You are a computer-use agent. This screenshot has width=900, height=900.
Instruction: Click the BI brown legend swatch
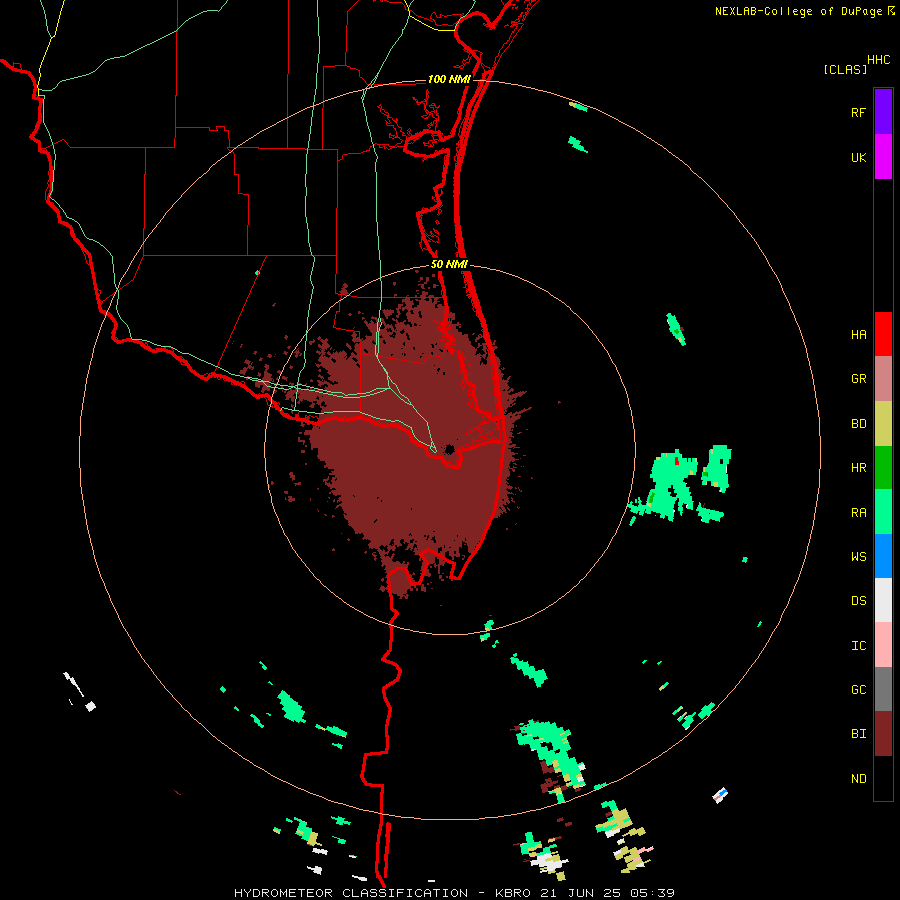tap(883, 734)
